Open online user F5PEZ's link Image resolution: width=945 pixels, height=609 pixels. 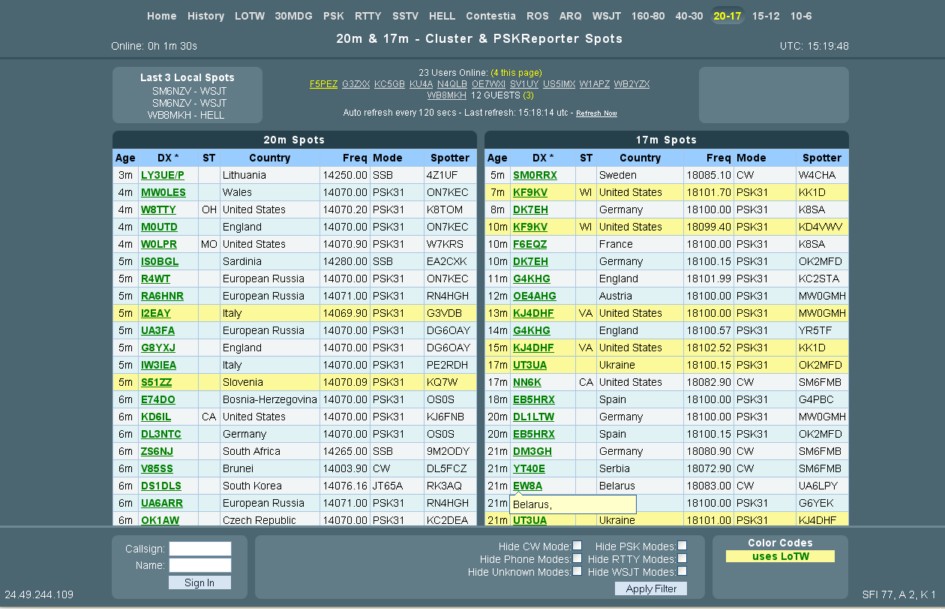point(323,84)
